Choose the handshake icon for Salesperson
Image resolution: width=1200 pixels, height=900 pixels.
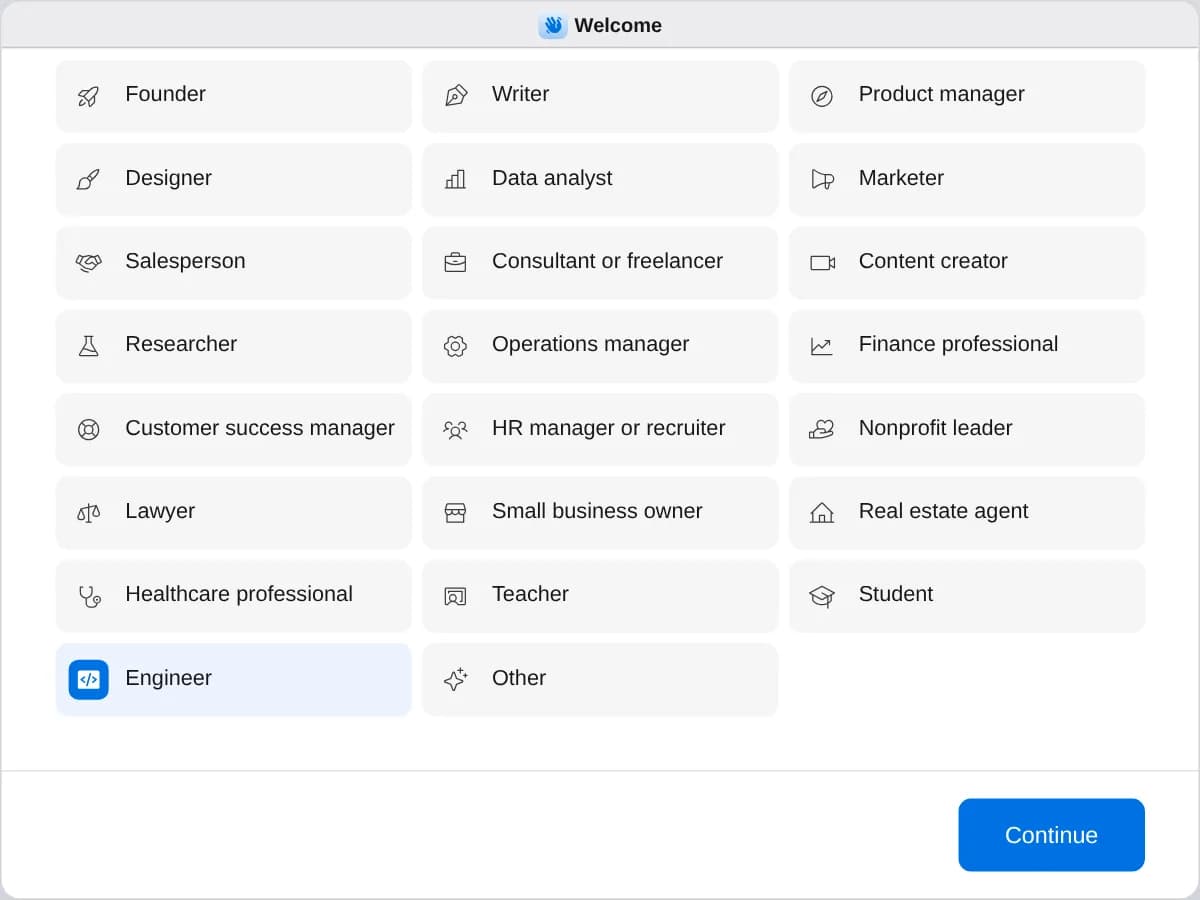pyautogui.click(x=89, y=263)
